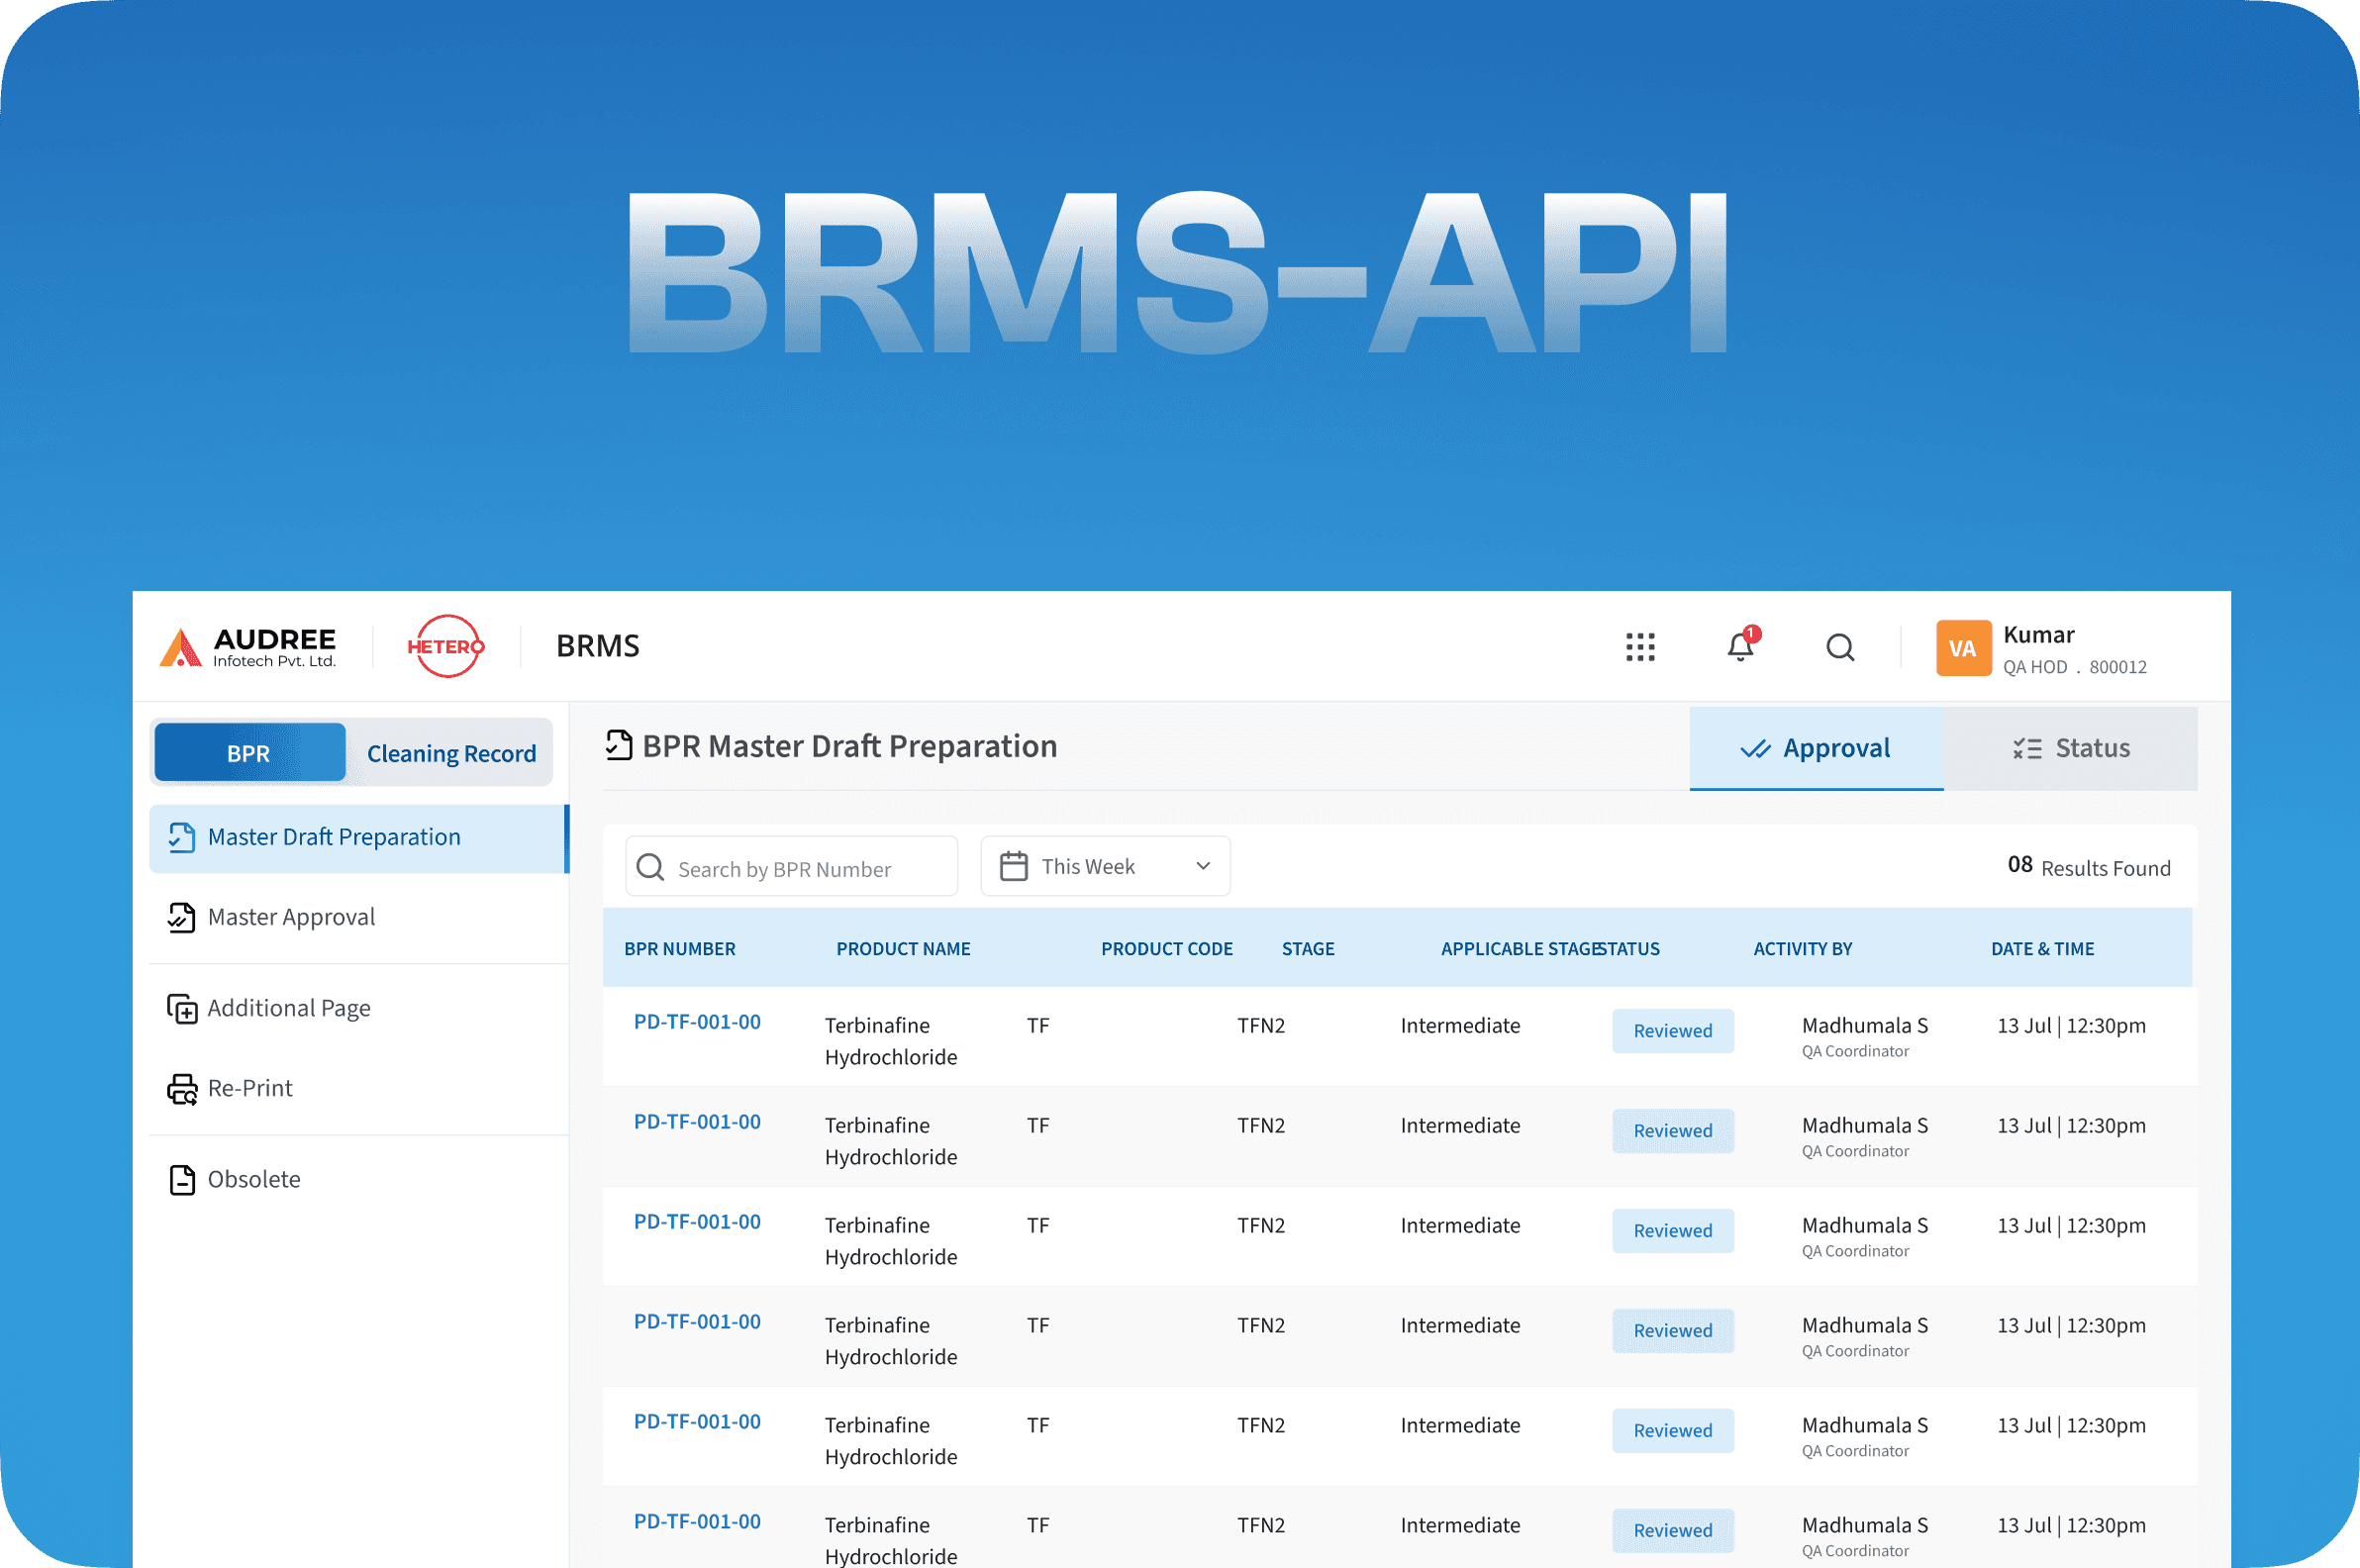Open the apps grid menu icon
This screenshot has height=1568, width=2360.
tap(1640, 647)
